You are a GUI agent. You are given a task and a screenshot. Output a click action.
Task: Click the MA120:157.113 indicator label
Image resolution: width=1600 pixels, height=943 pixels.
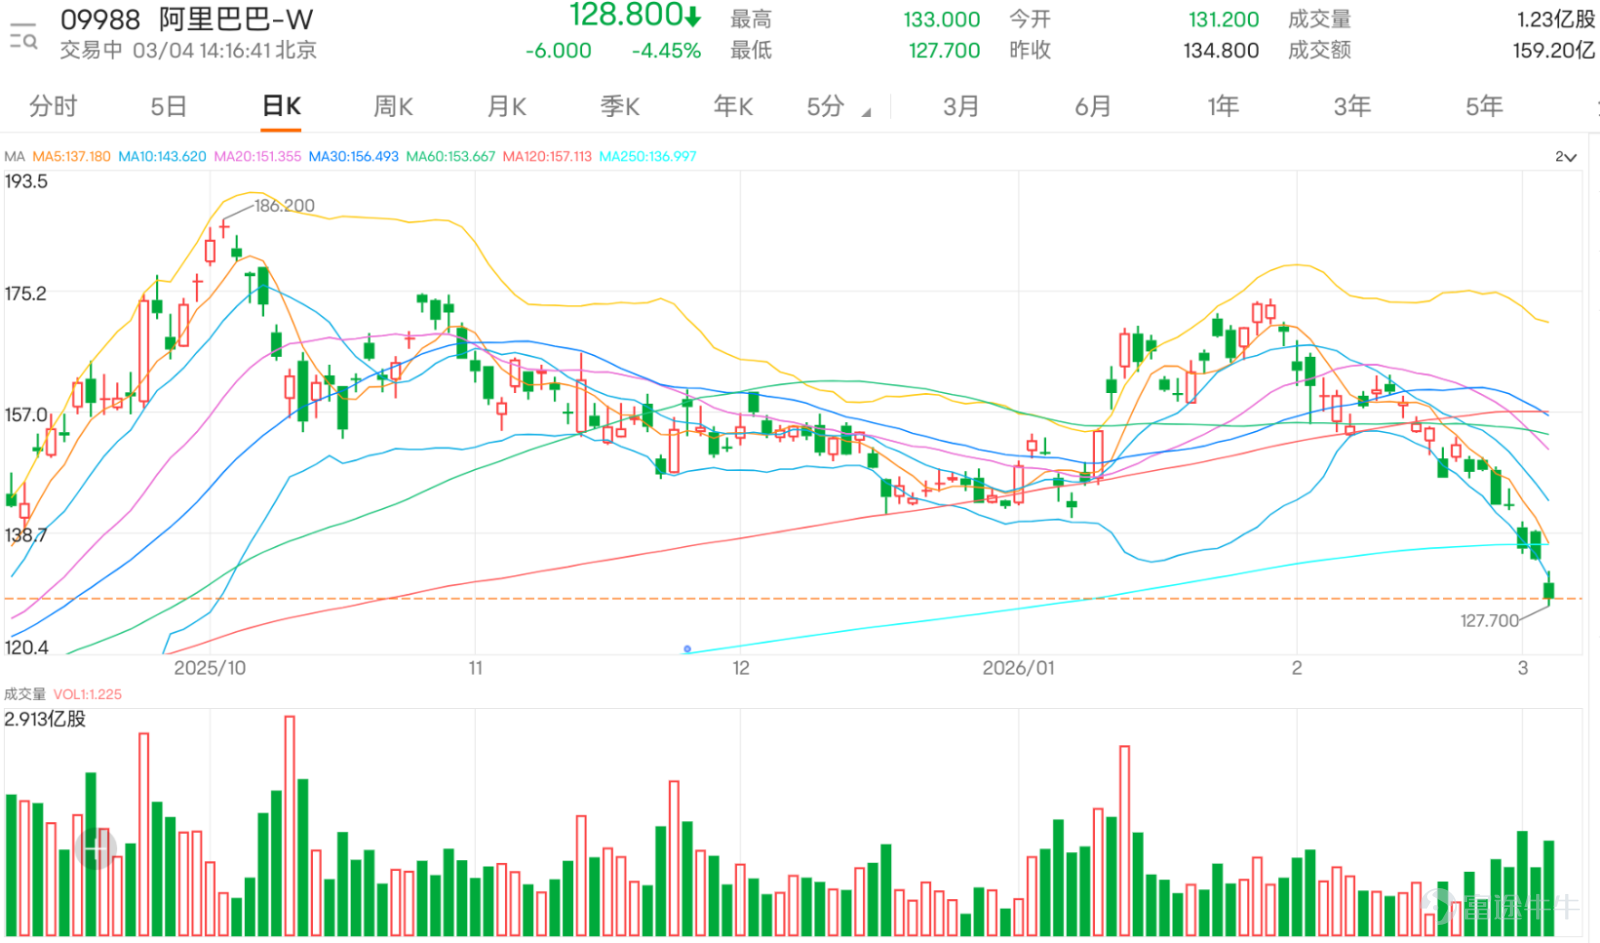[x=547, y=157]
